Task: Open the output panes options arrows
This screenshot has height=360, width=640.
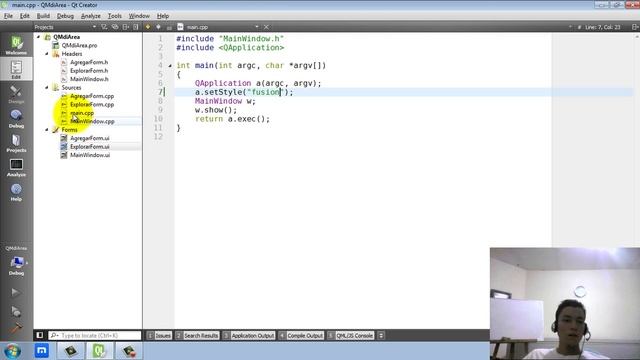Action: coord(381,336)
